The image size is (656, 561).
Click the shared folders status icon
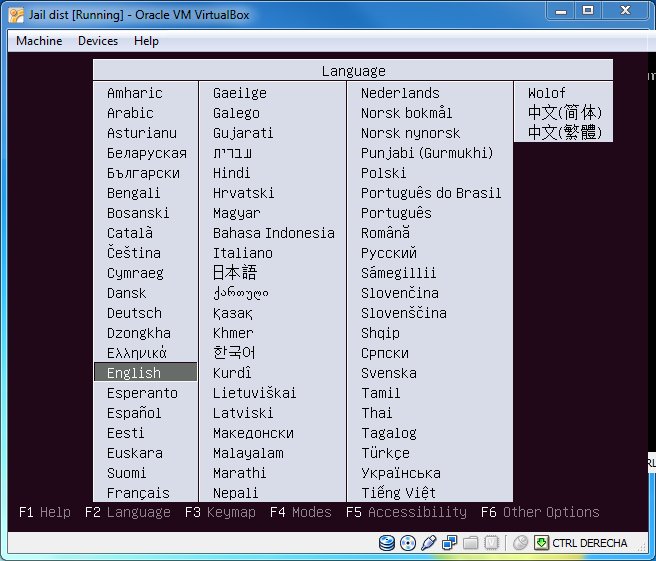[470, 543]
